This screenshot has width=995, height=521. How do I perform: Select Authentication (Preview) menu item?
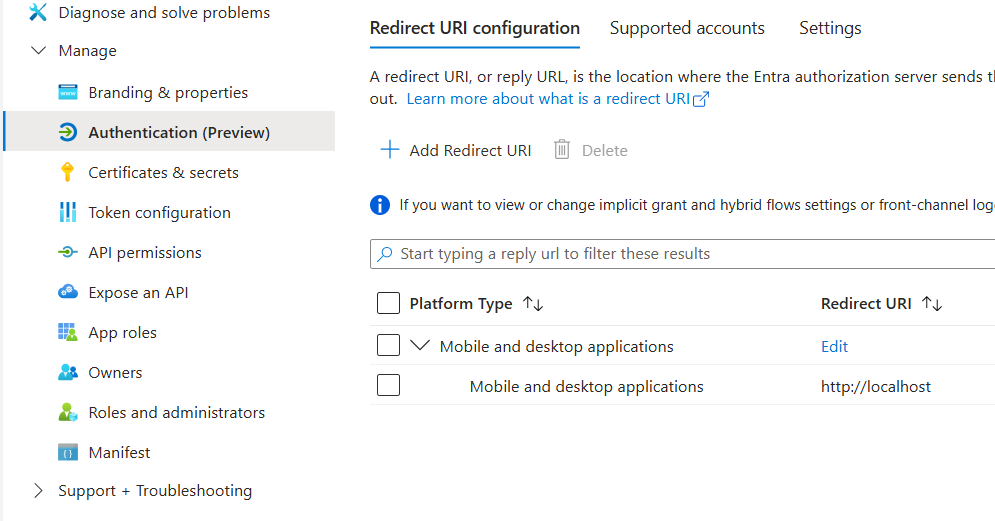[x=169, y=131]
